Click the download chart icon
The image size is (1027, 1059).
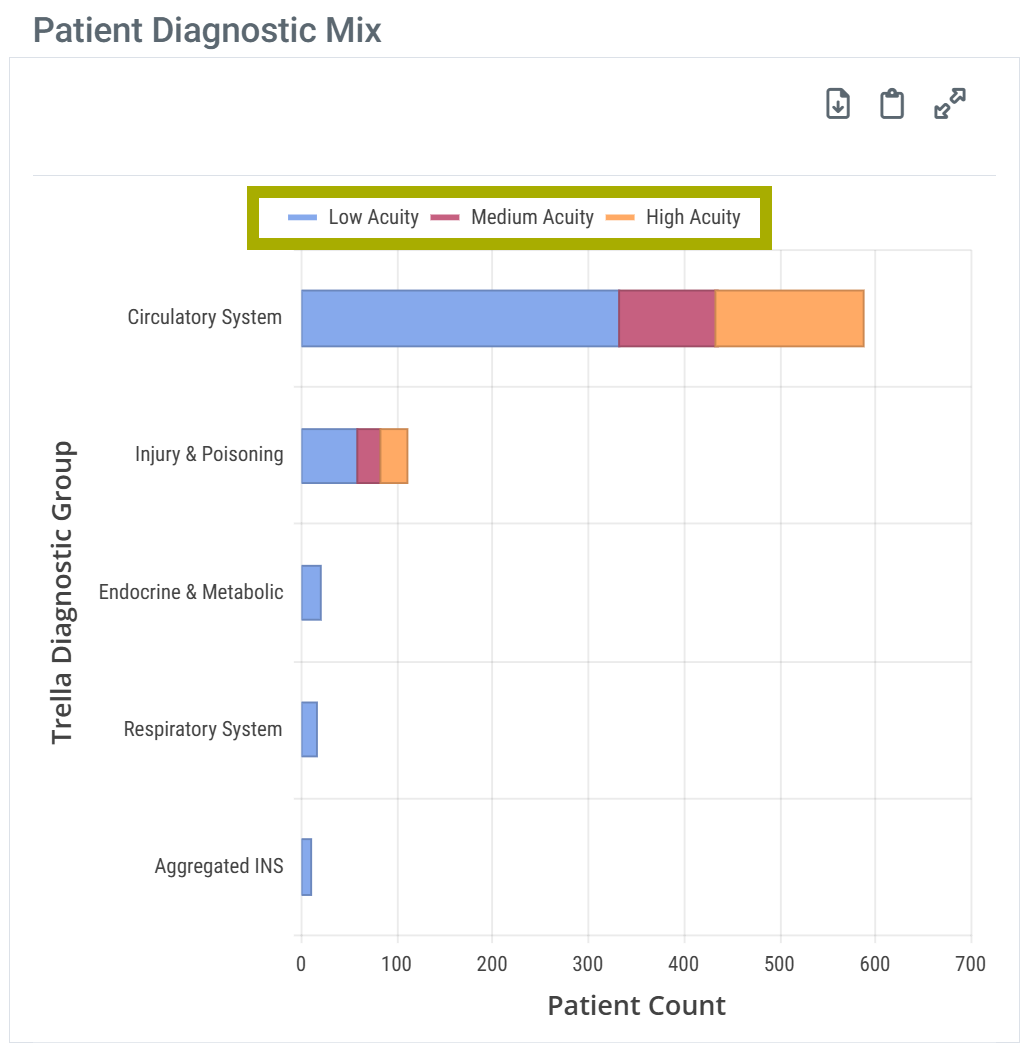[838, 104]
